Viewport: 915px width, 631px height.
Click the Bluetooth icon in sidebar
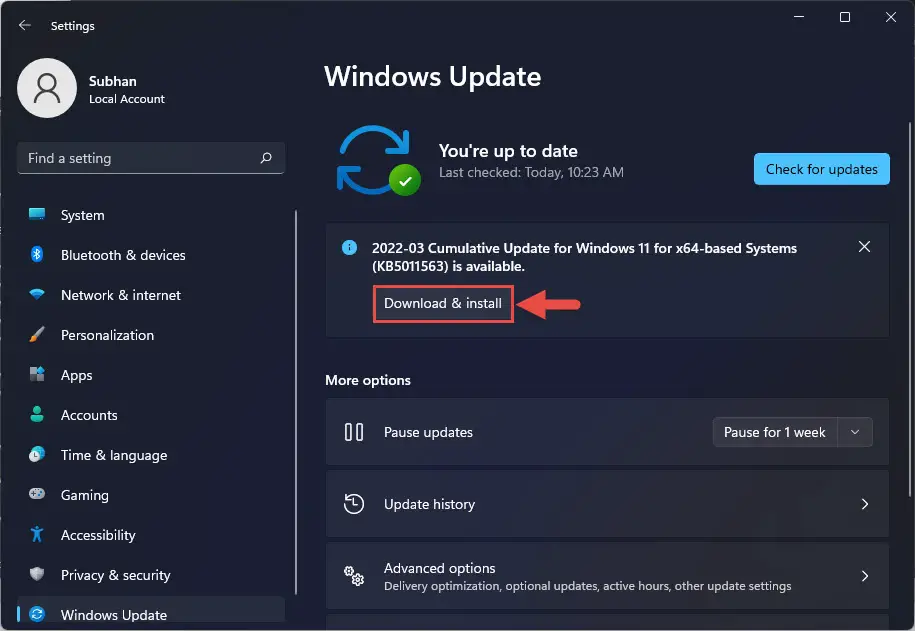coord(37,254)
